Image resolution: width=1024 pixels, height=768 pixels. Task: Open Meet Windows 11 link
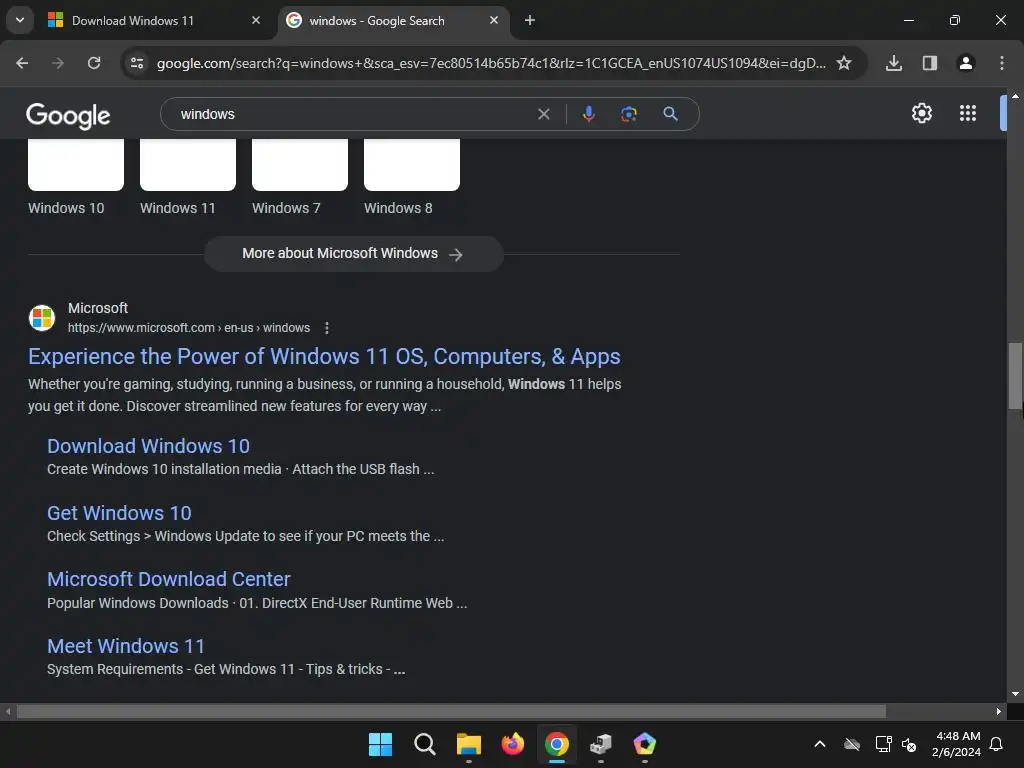pyautogui.click(x=125, y=646)
